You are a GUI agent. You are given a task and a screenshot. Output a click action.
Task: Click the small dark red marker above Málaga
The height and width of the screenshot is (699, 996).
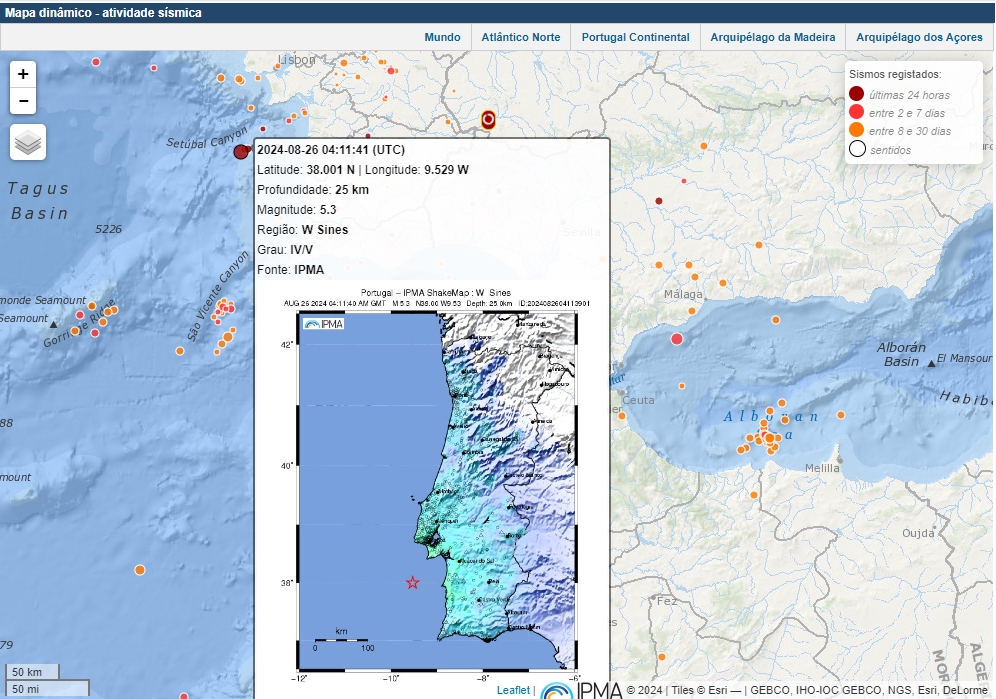click(x=659, y=201)
